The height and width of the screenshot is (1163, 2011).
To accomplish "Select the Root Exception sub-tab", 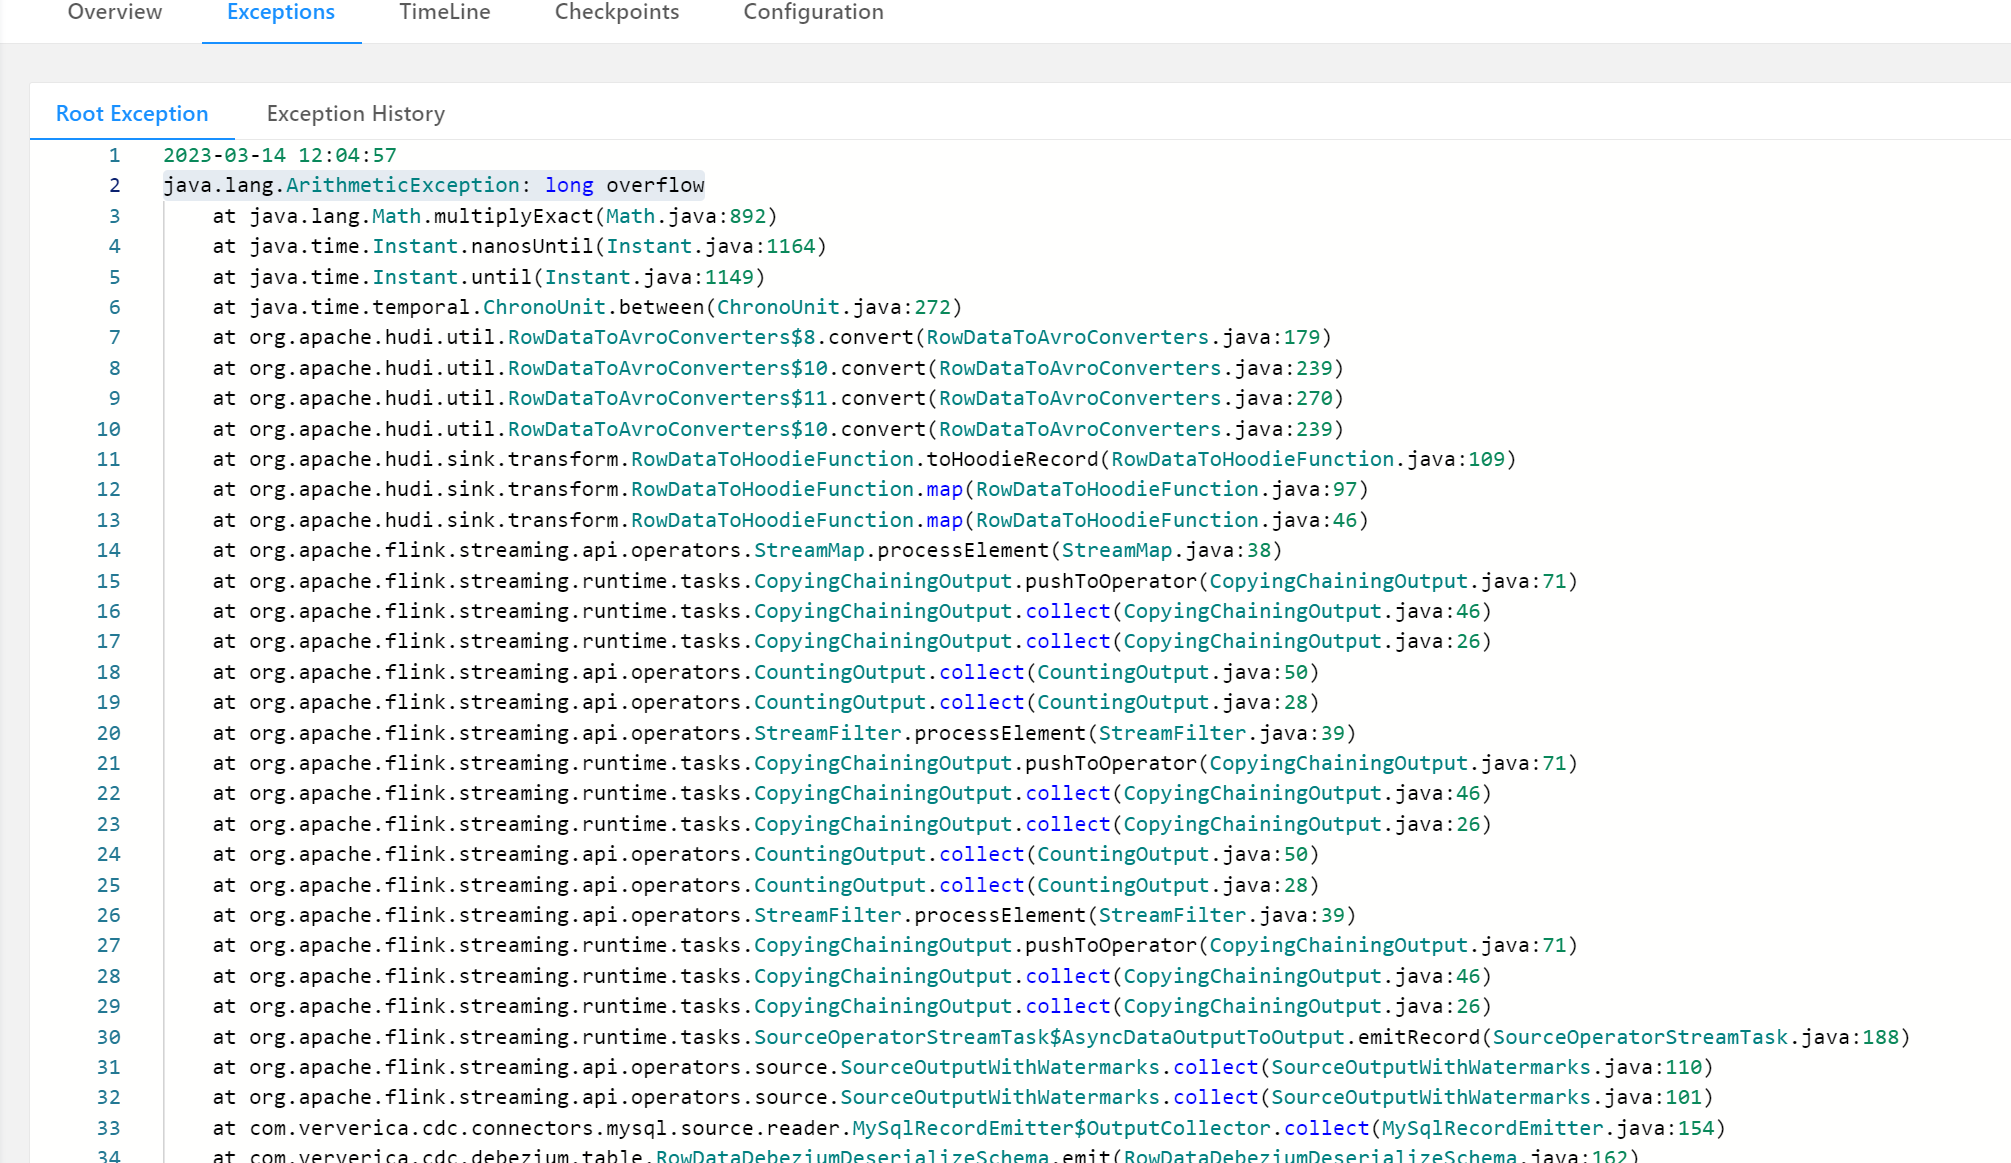I will [132, 114].
